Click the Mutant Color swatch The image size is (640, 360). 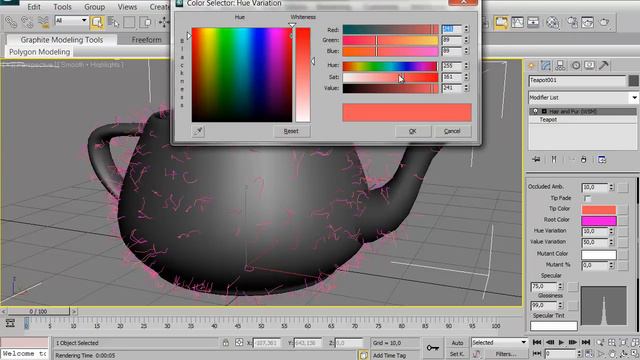598,255
